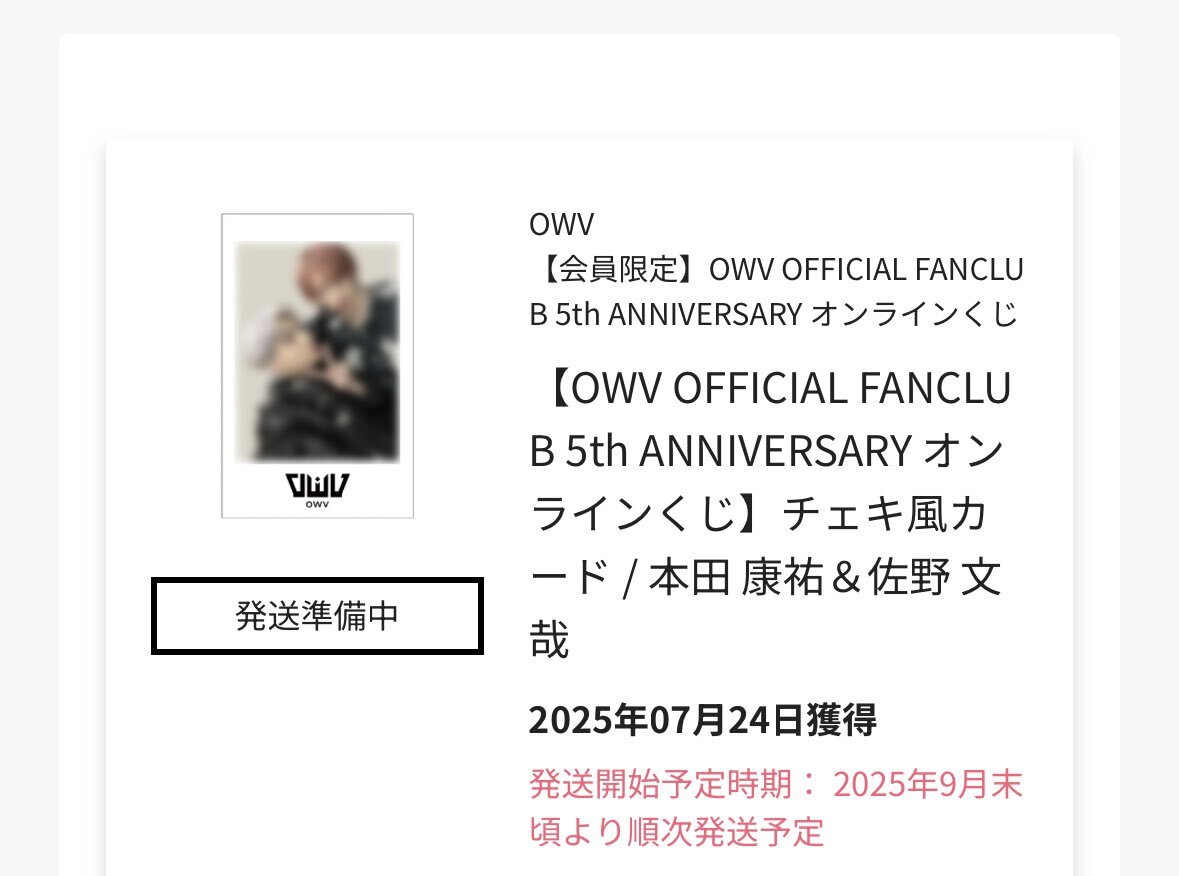This screenshot has height=876, width=1179.
Task: Click the small owv caption under logo
Action: pyautogui.click(x=317, y=505)
